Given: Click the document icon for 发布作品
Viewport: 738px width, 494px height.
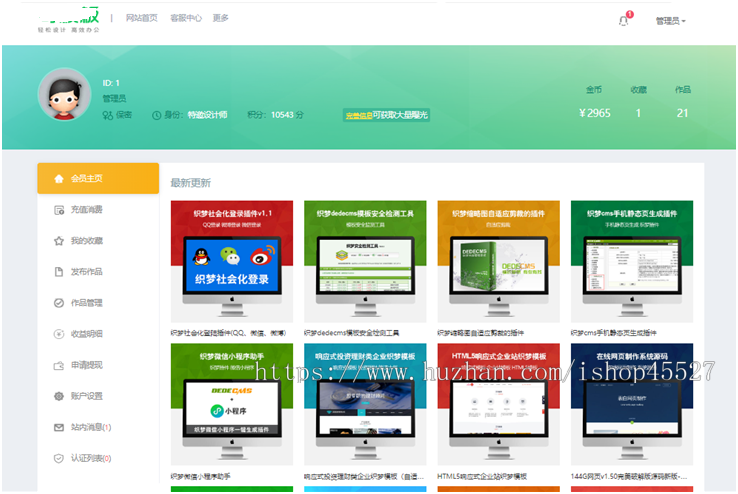Looking at the screenshot, I should [59, 272].
